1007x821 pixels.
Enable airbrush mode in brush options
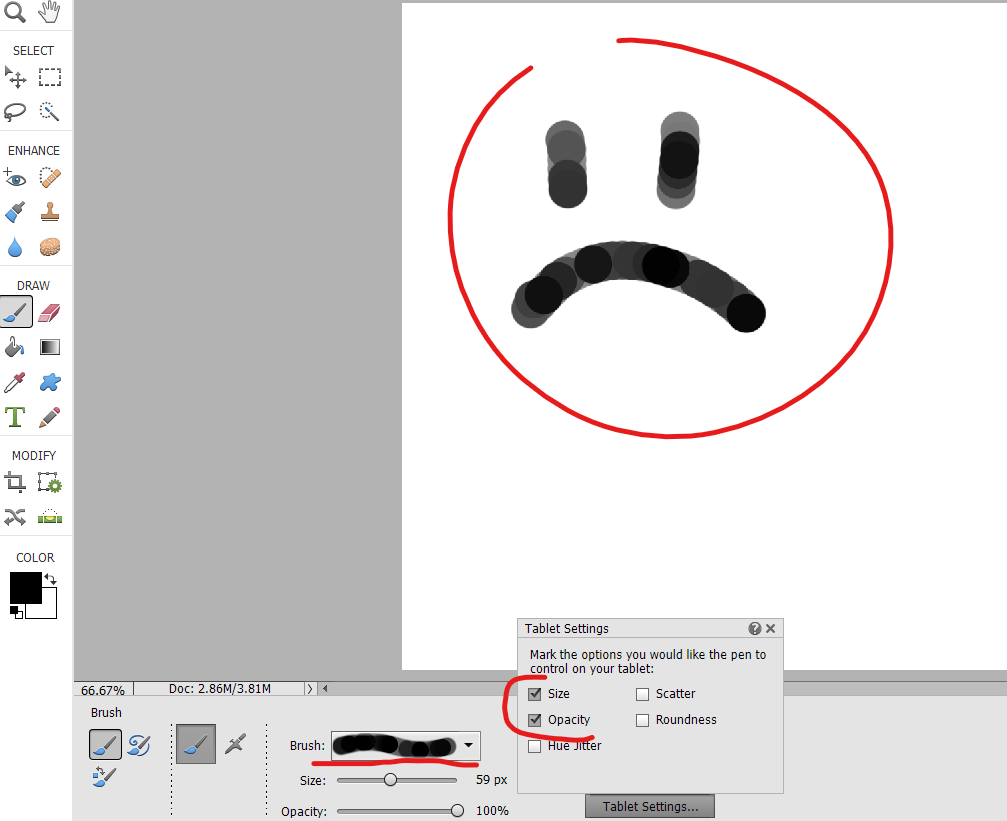pos(235,744)
